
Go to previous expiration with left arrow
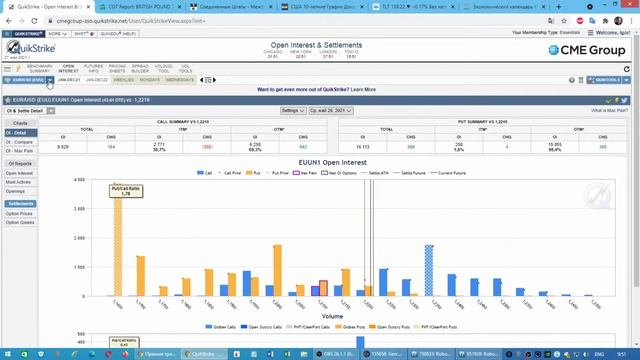coord(201,80)
